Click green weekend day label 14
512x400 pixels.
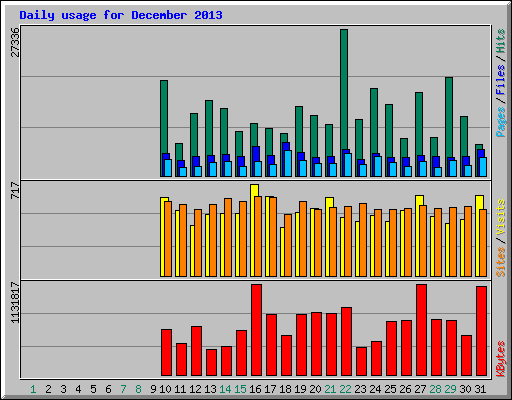[225, 389]
